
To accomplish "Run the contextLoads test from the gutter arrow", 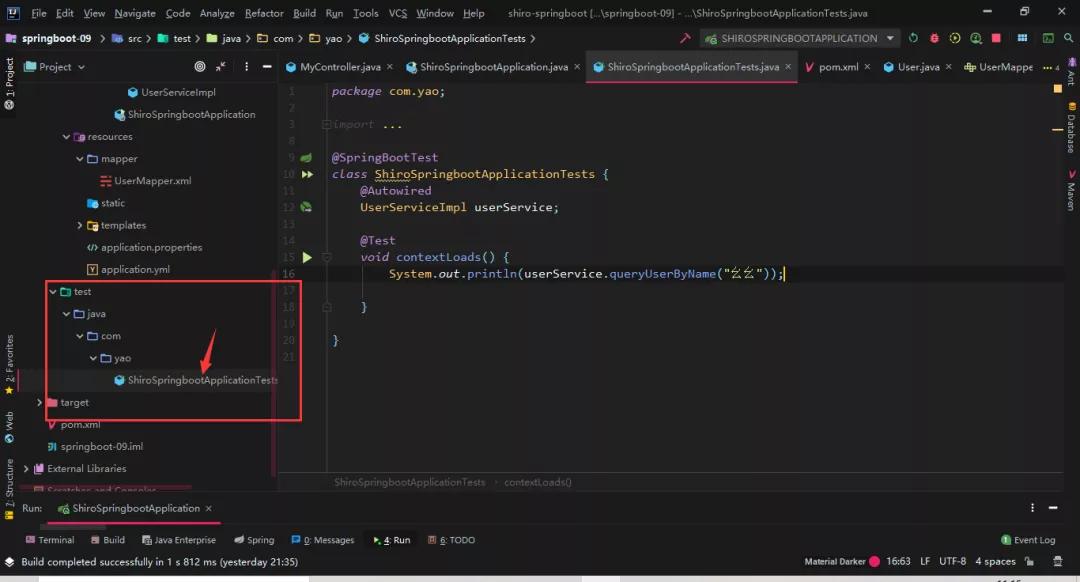I will tap(307, 257).
